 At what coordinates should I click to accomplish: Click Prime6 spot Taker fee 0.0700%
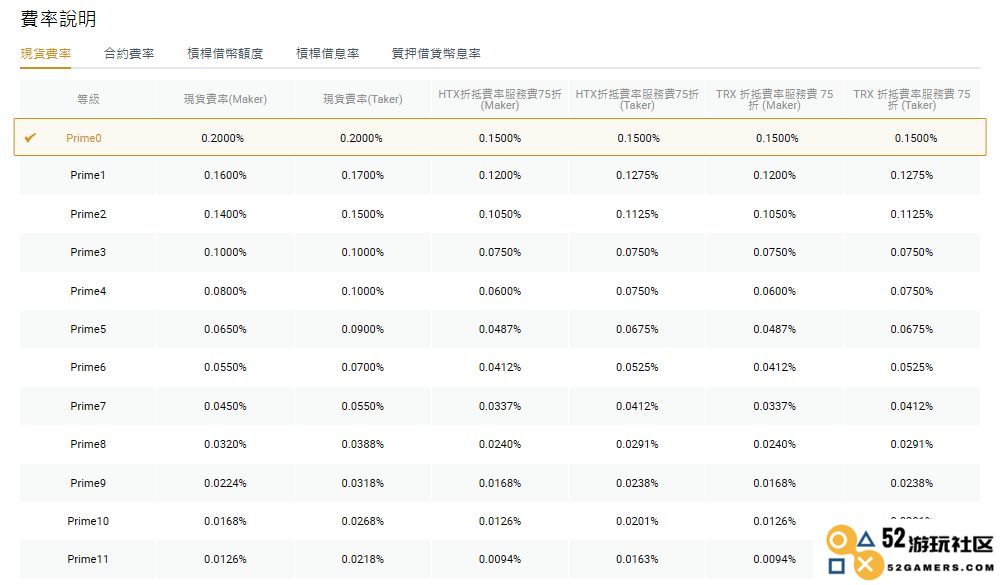[x=363, y=367]
